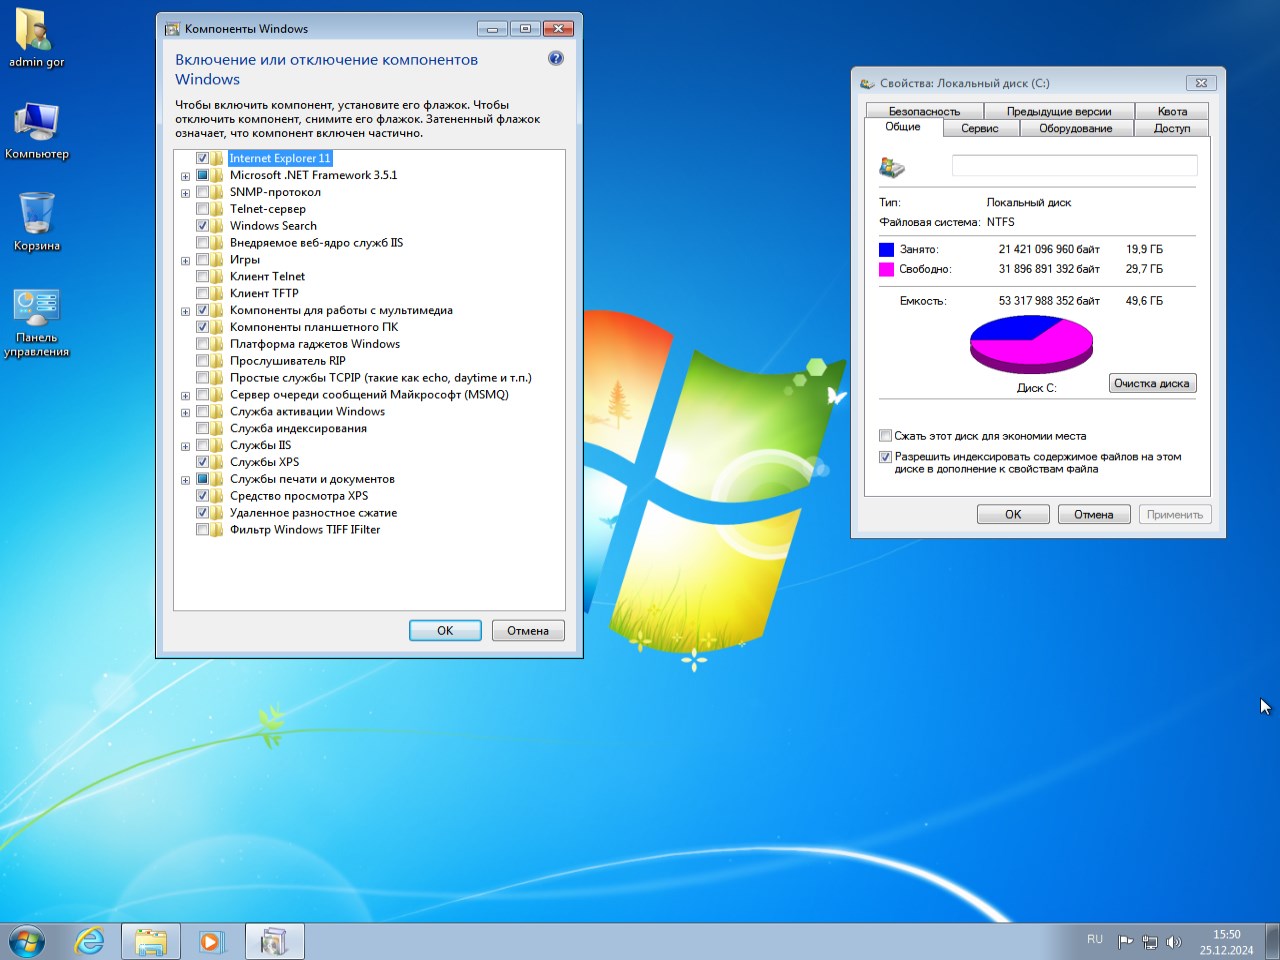Click the disk usage pie chart
The height and width of the screenshot is (960, 1280).
[x=1031, y=345]
